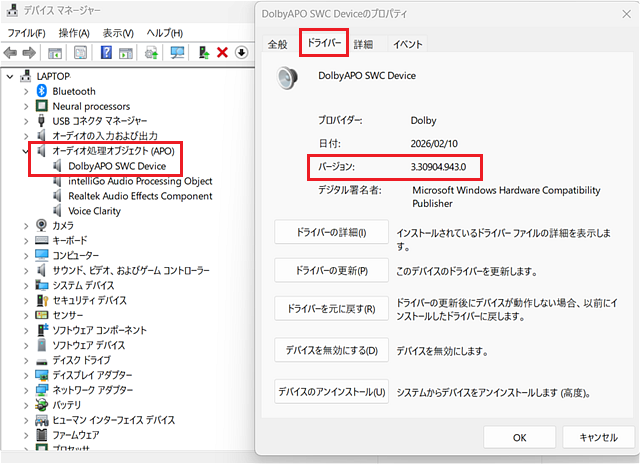The height and width of the screenshot is (464, 640).
Task: Click the update driver toolbar icon beside the monitor icon
Action: point(151,53)
